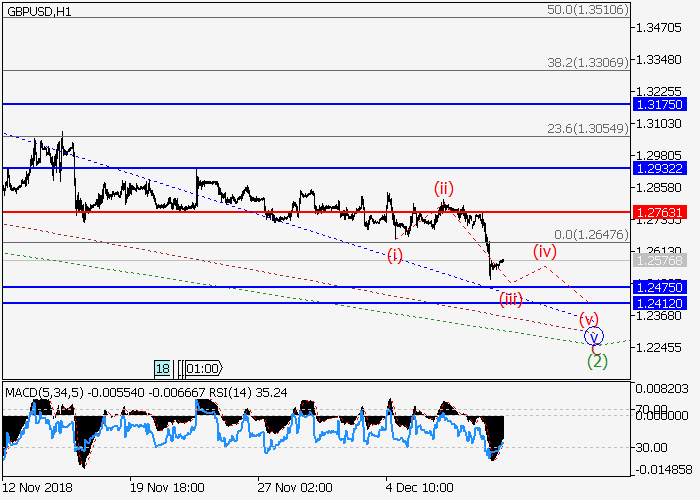Click the 1.22455 price axis value

[x=658, y=347]
